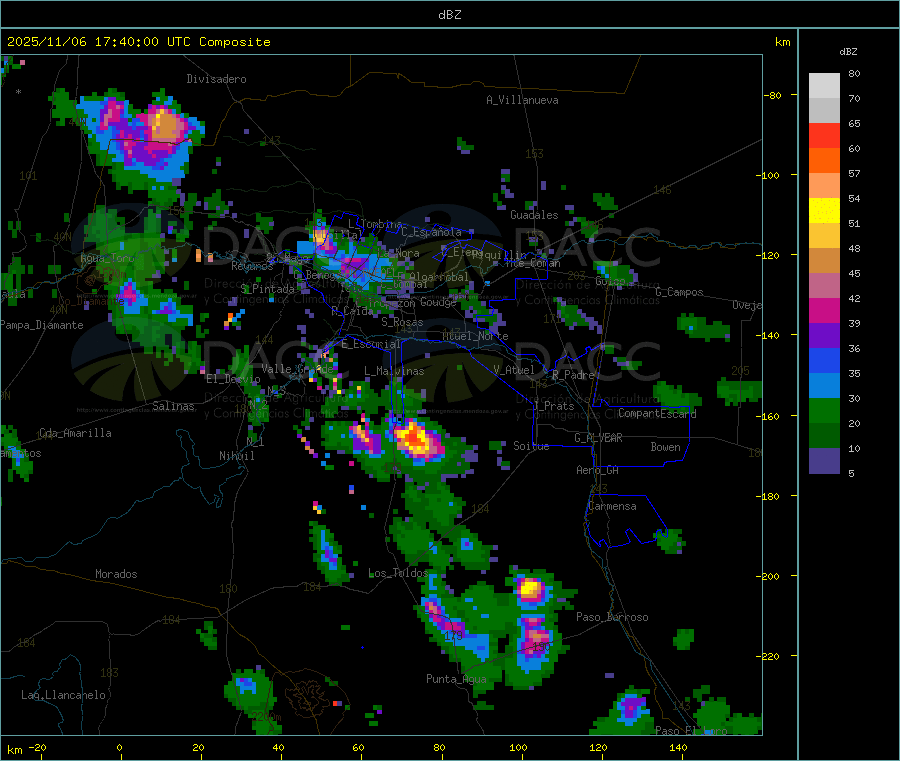The width and height of the screenshot is (900, 761).
Task: Click the A_Villanueva place label
Action: point(522,100)
